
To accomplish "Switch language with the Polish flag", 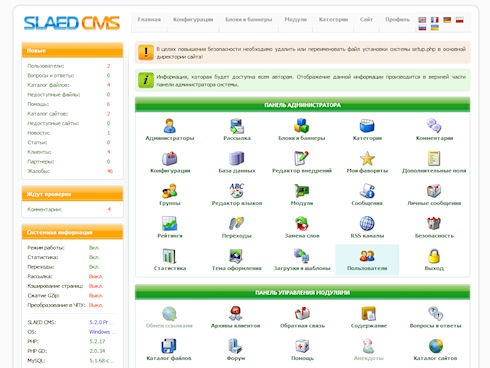I will click(x=460, y=20).
